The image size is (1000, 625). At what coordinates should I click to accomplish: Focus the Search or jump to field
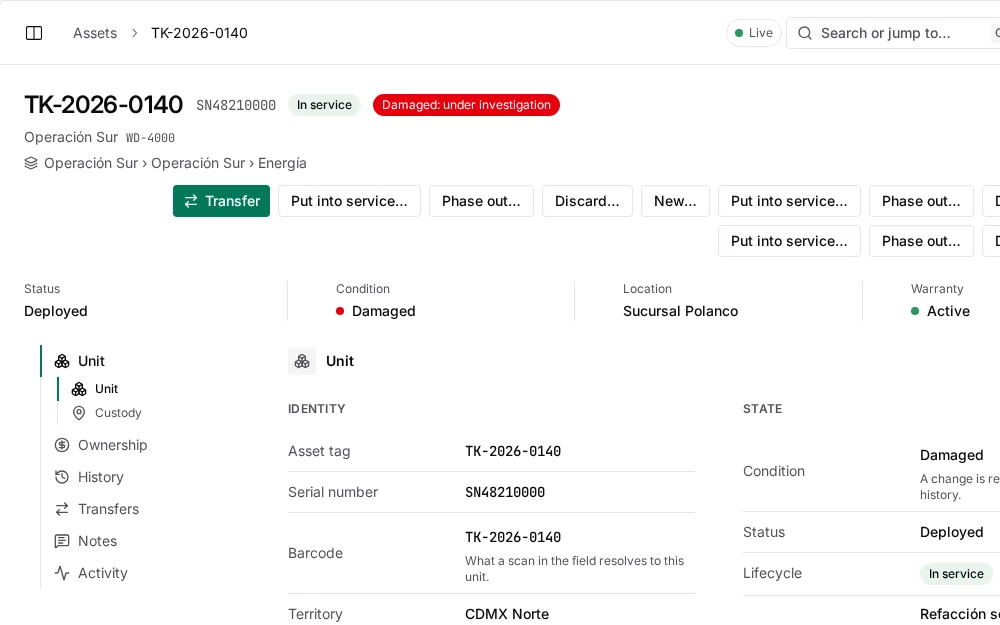(893, 33)
